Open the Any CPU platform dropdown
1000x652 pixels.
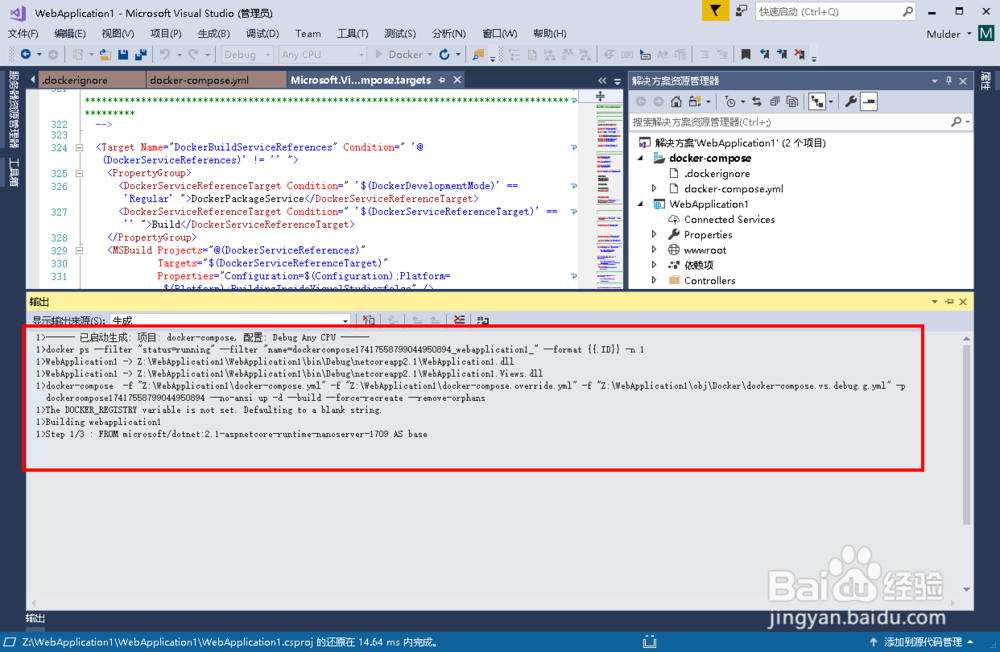[323, 55]
